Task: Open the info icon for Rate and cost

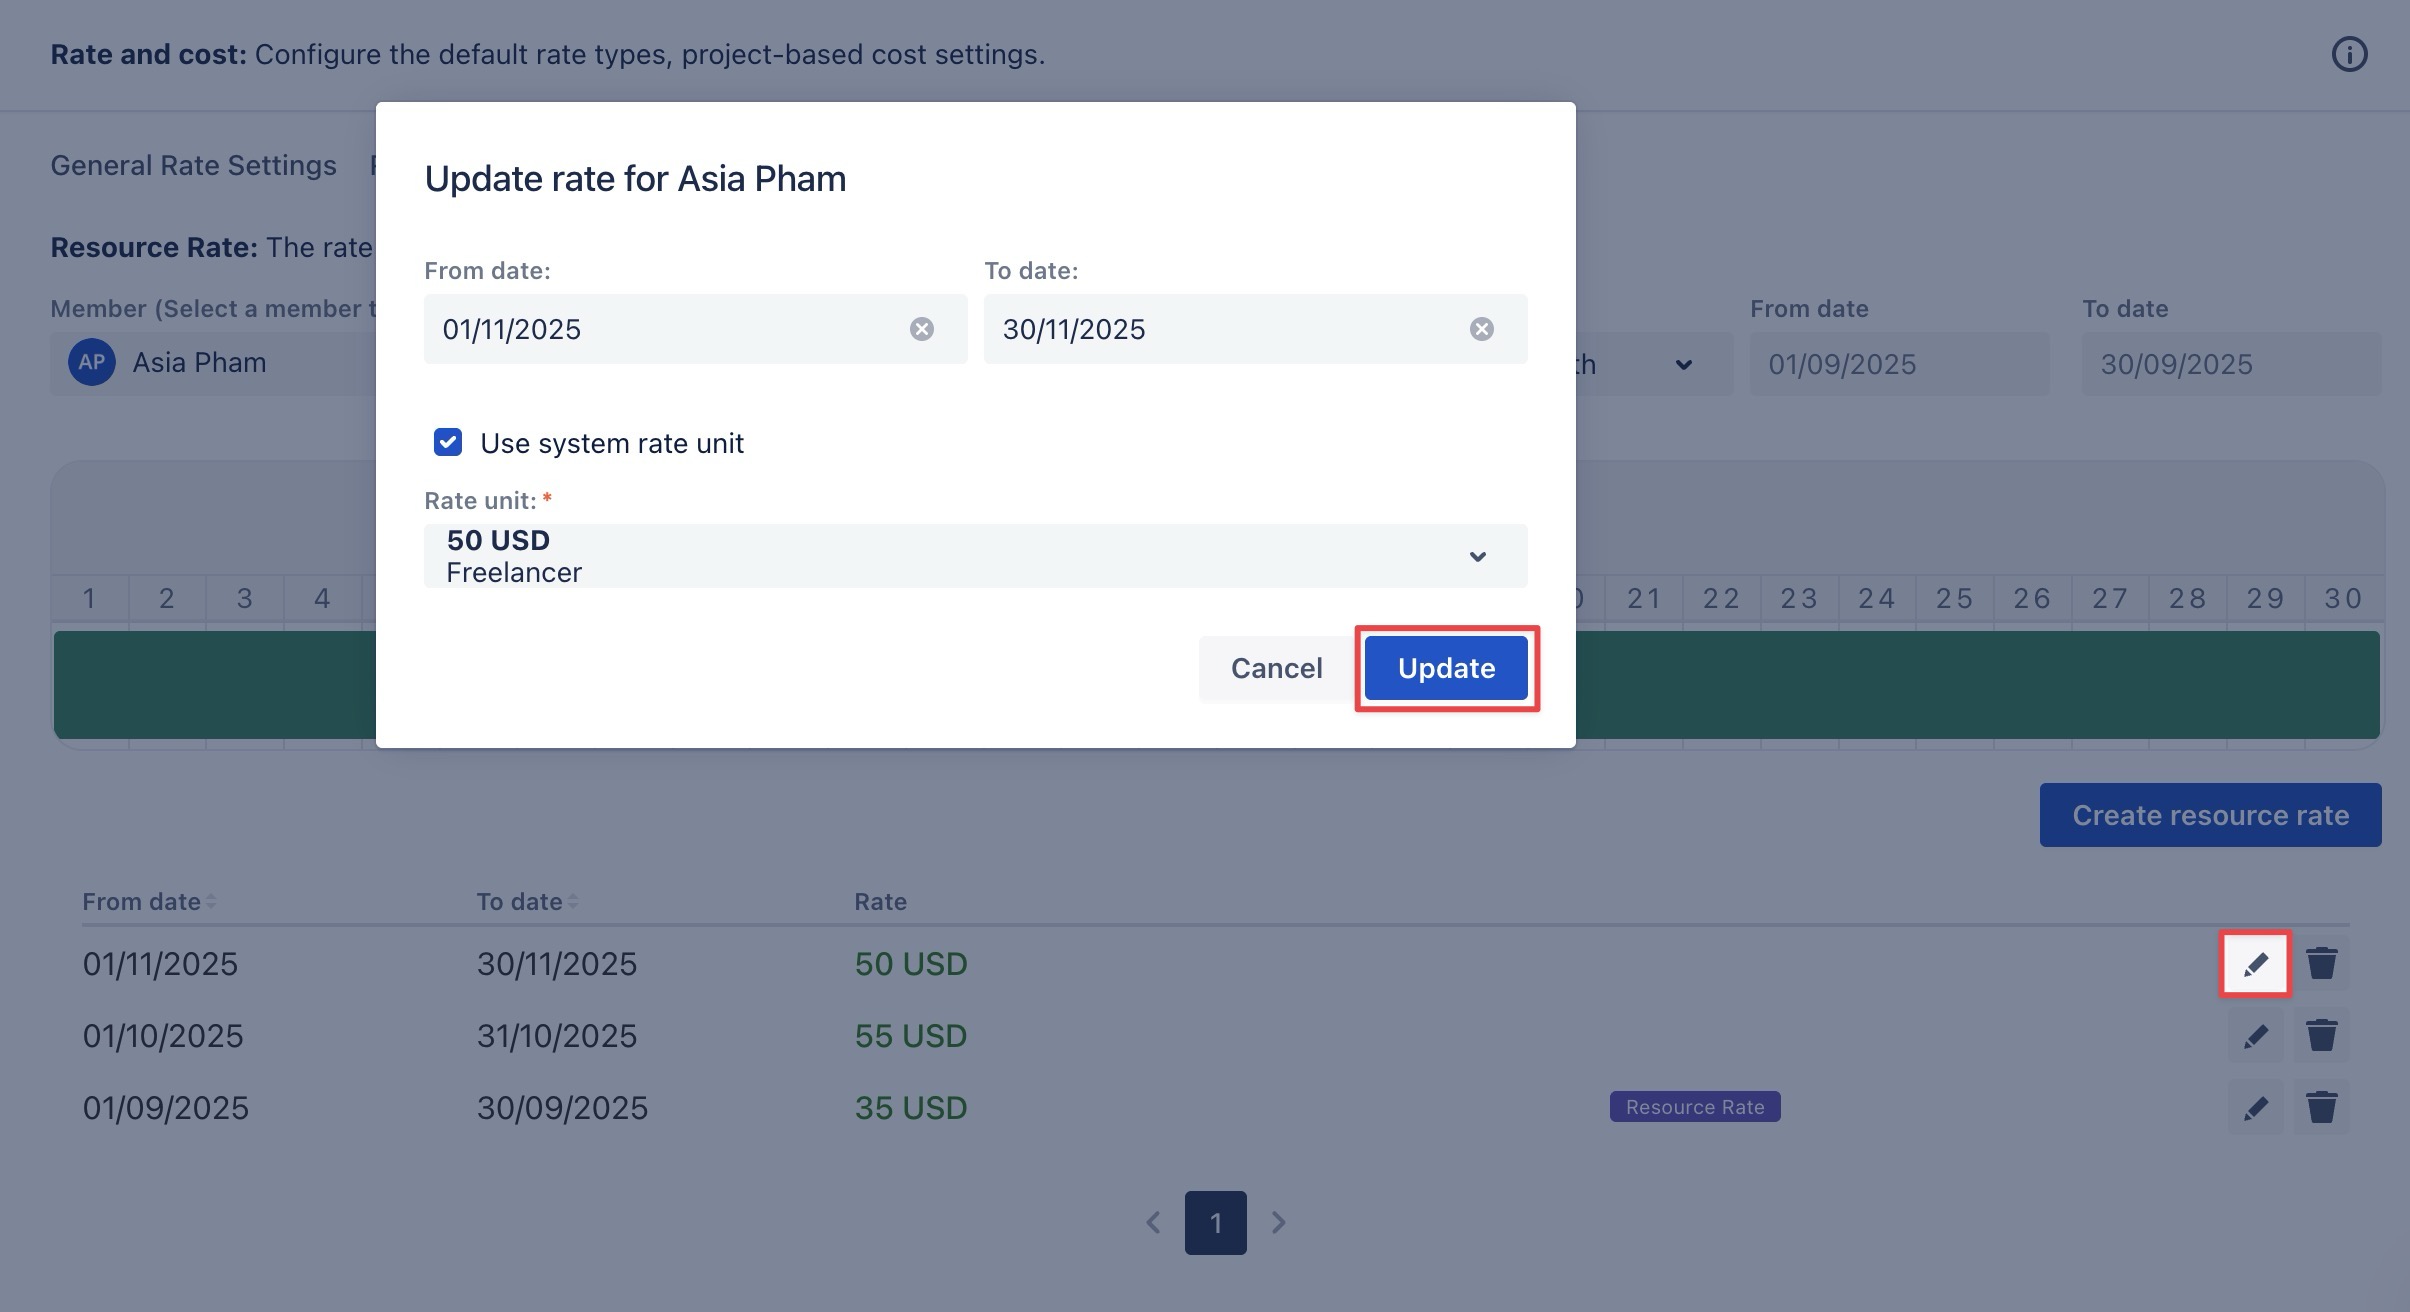Action: (2349, 54)
